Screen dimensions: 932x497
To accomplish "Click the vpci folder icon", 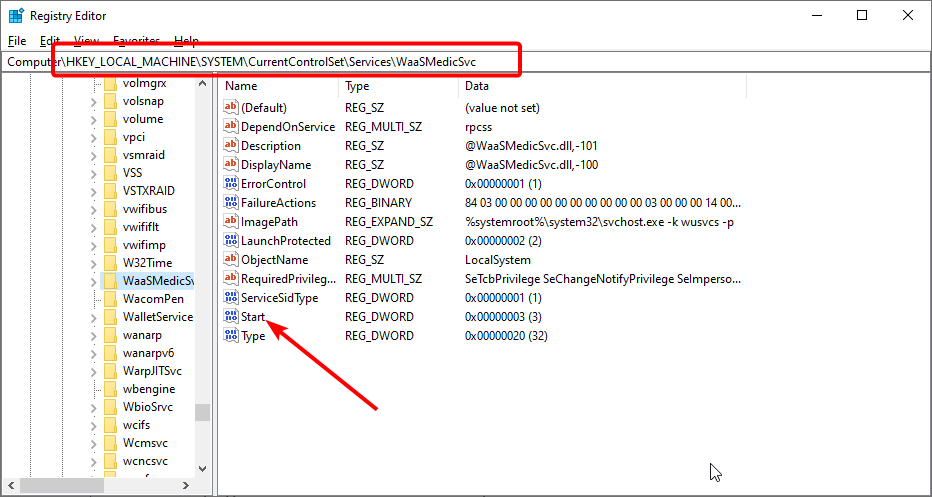I will (110, 137).
